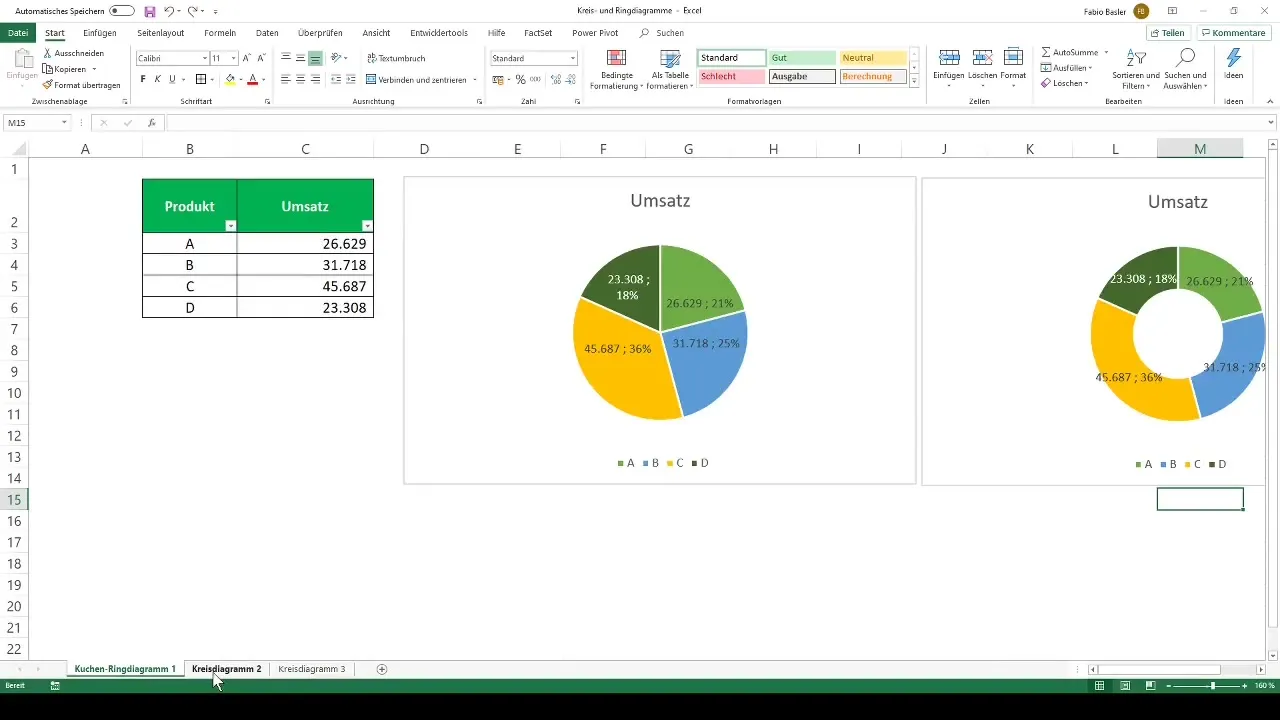Decrease the cell indent
1280x720 pixels.
tap(336, 79)
